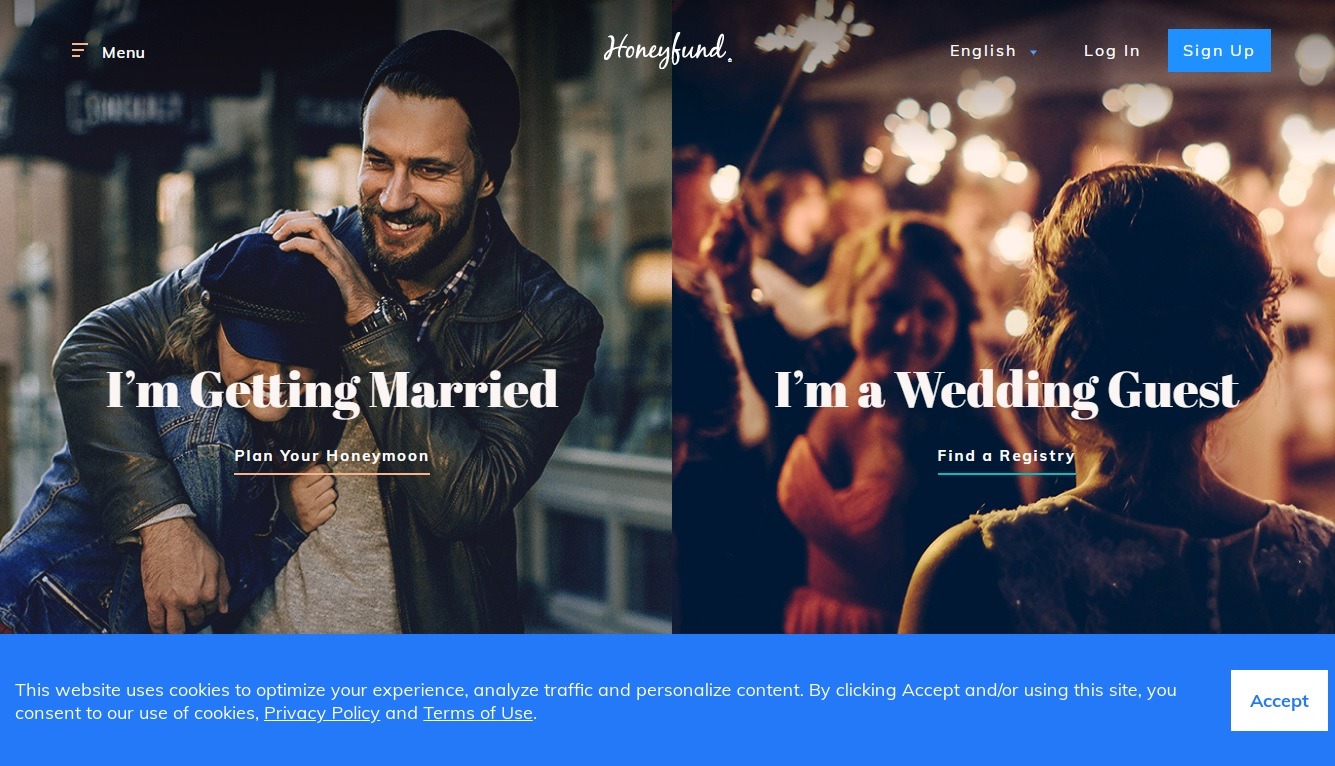1335x766 pixels.
Task: Open the hamburger menu icon
Action: (x=80, y=51)
